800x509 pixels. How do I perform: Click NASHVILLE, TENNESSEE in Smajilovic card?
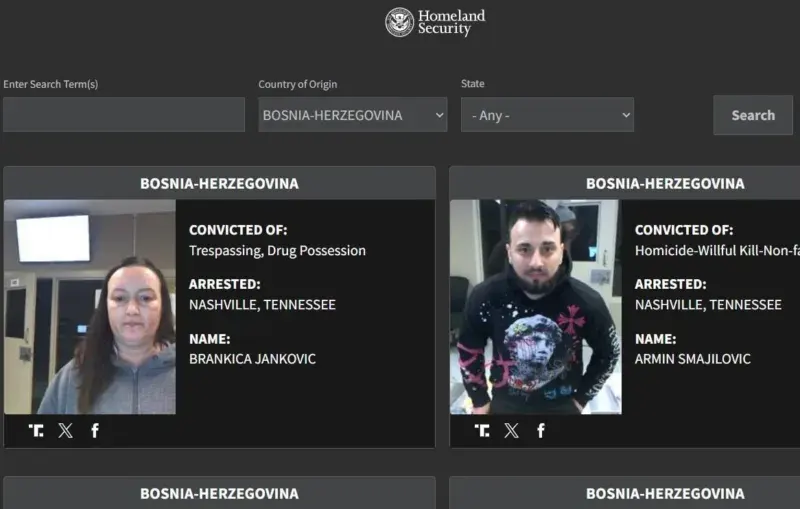708,305
